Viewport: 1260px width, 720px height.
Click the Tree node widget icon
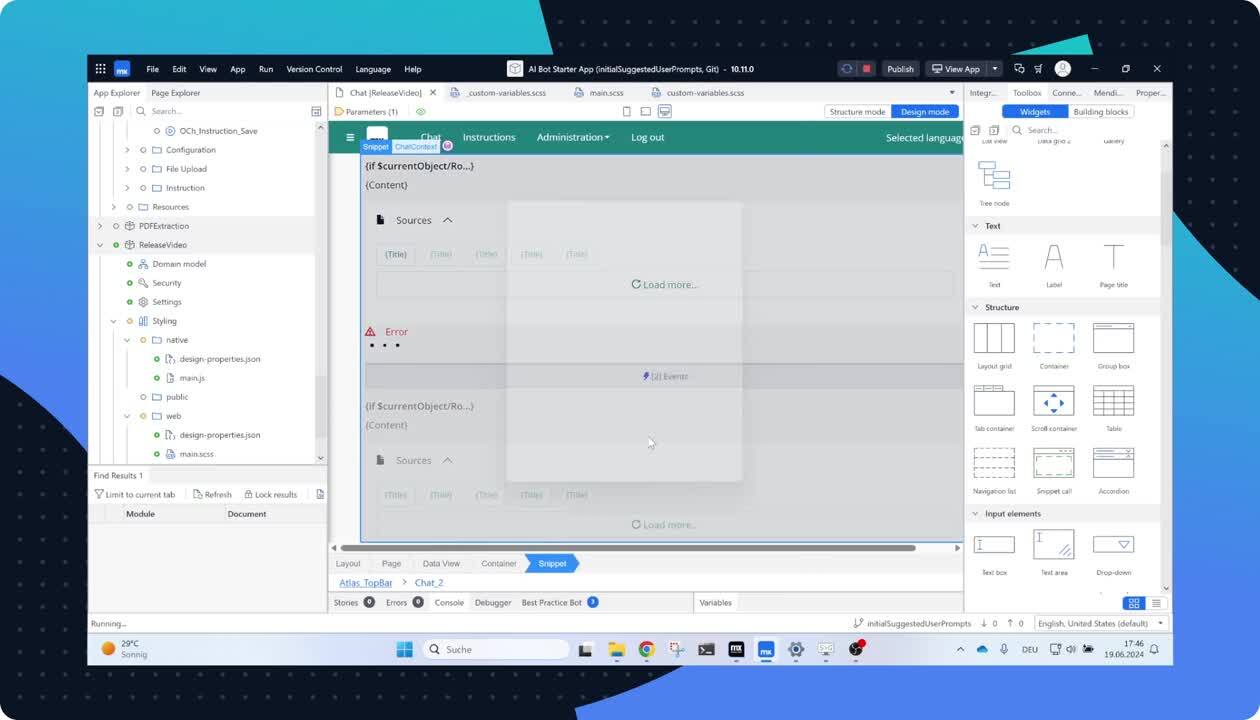click(993, 176)
